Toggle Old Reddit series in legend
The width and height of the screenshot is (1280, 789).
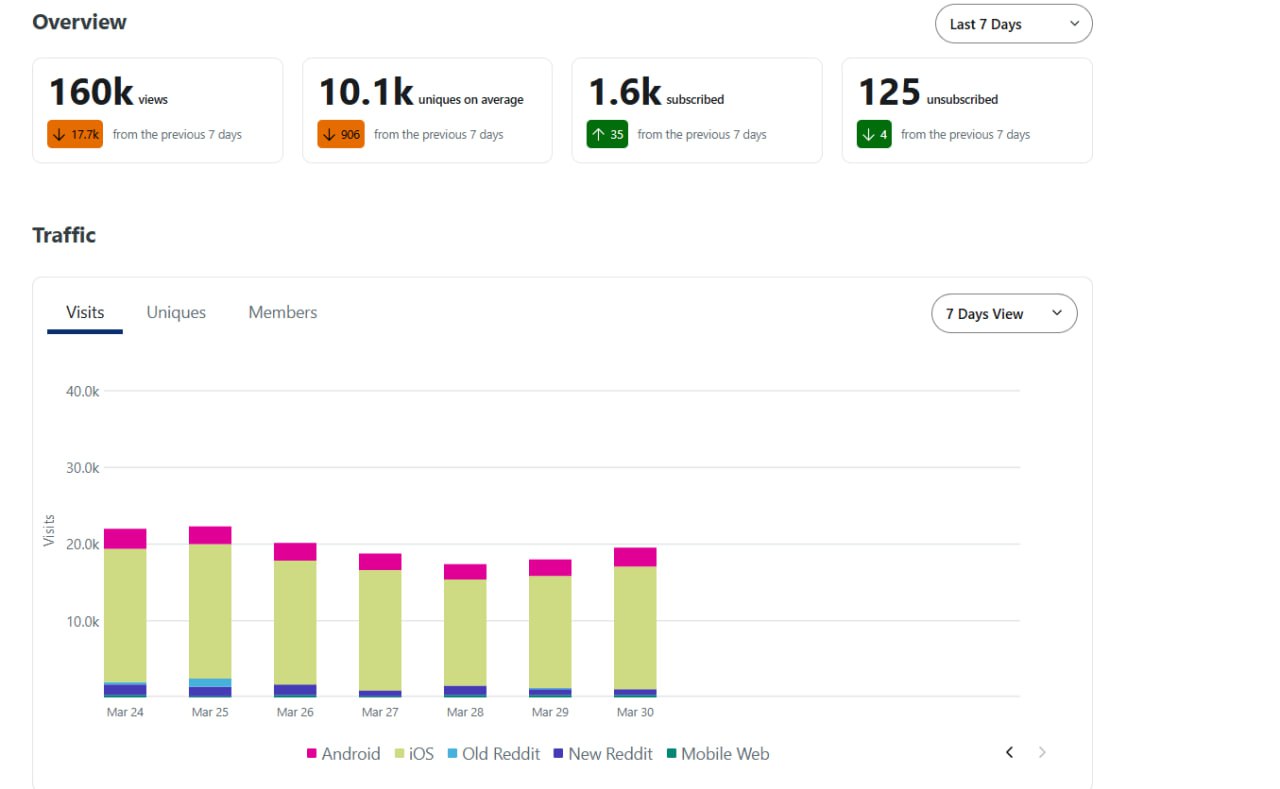[x=493, y=754]
